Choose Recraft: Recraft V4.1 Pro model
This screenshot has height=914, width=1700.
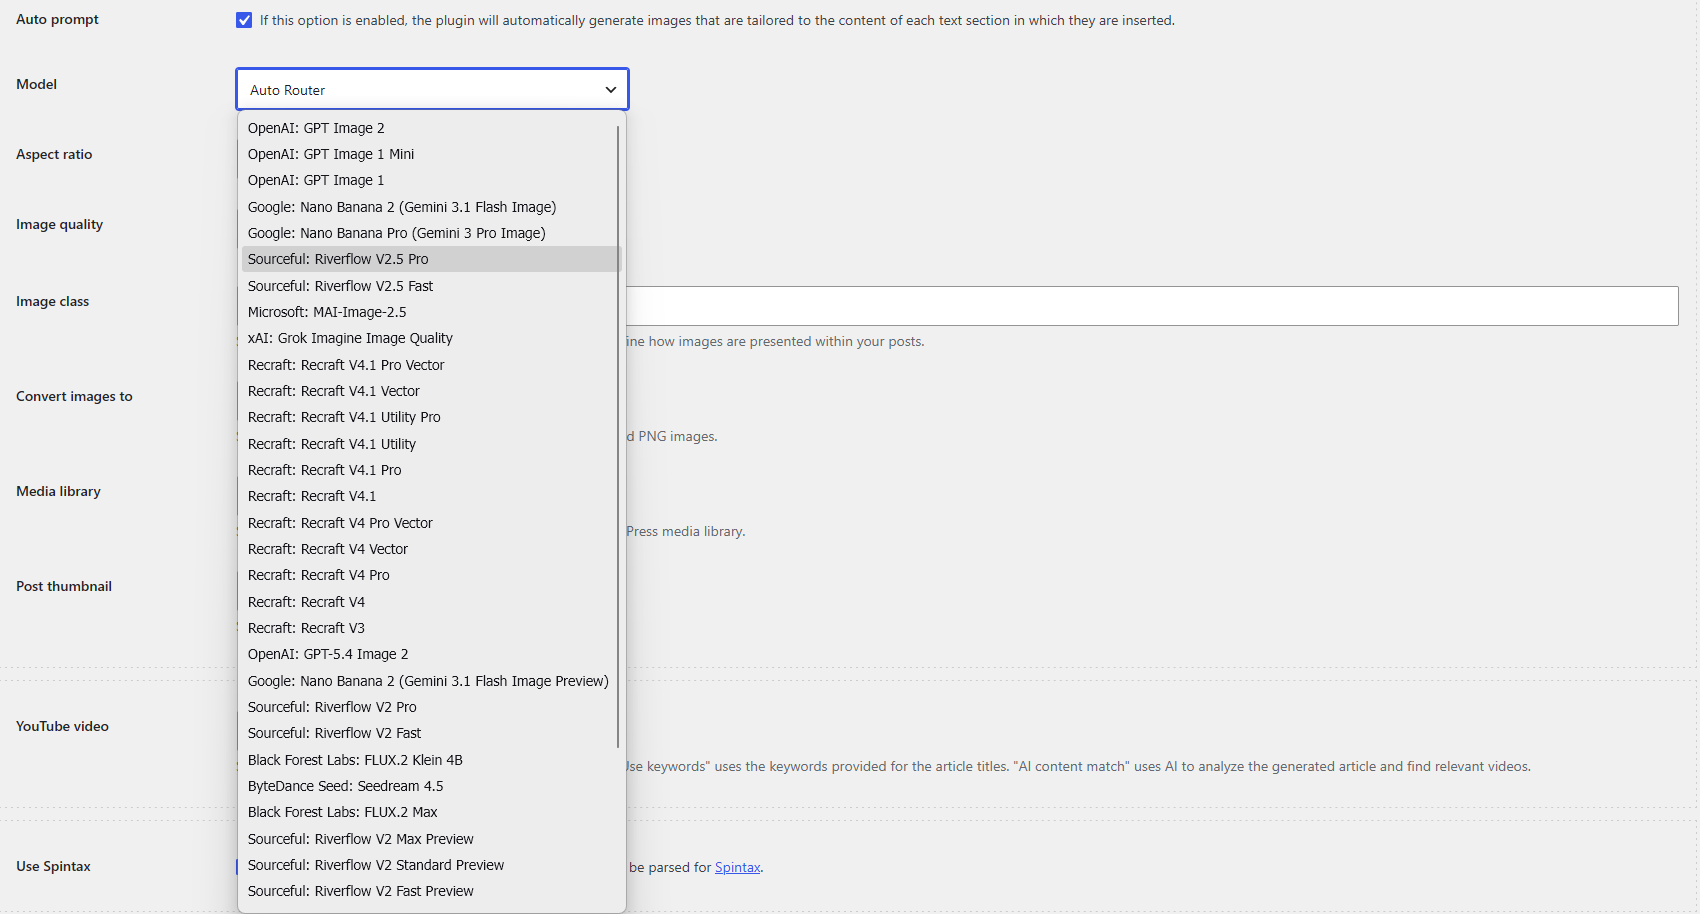[x=430, y=470]
